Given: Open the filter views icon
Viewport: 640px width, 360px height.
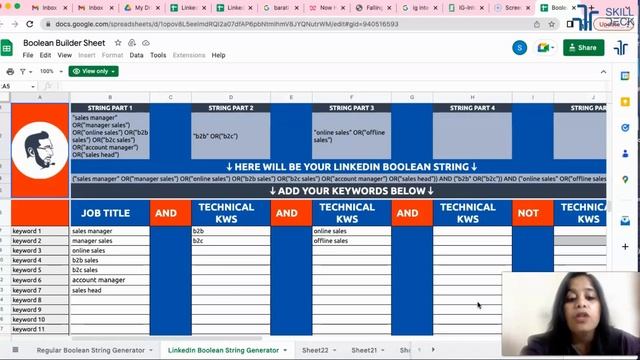Looking at the screenshot, I should click(24, 71).
